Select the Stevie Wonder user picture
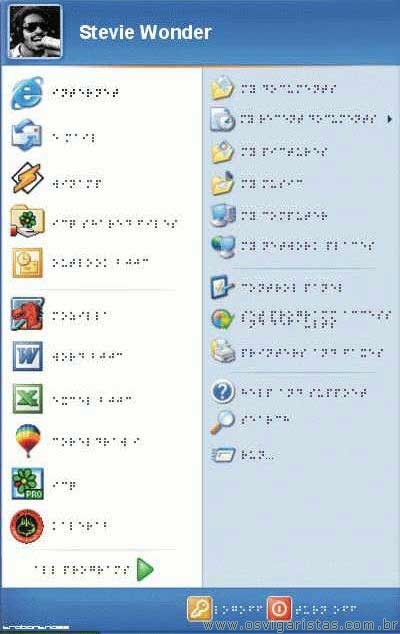The width and height of the screenshot is (400, 634). pos(35,32)
